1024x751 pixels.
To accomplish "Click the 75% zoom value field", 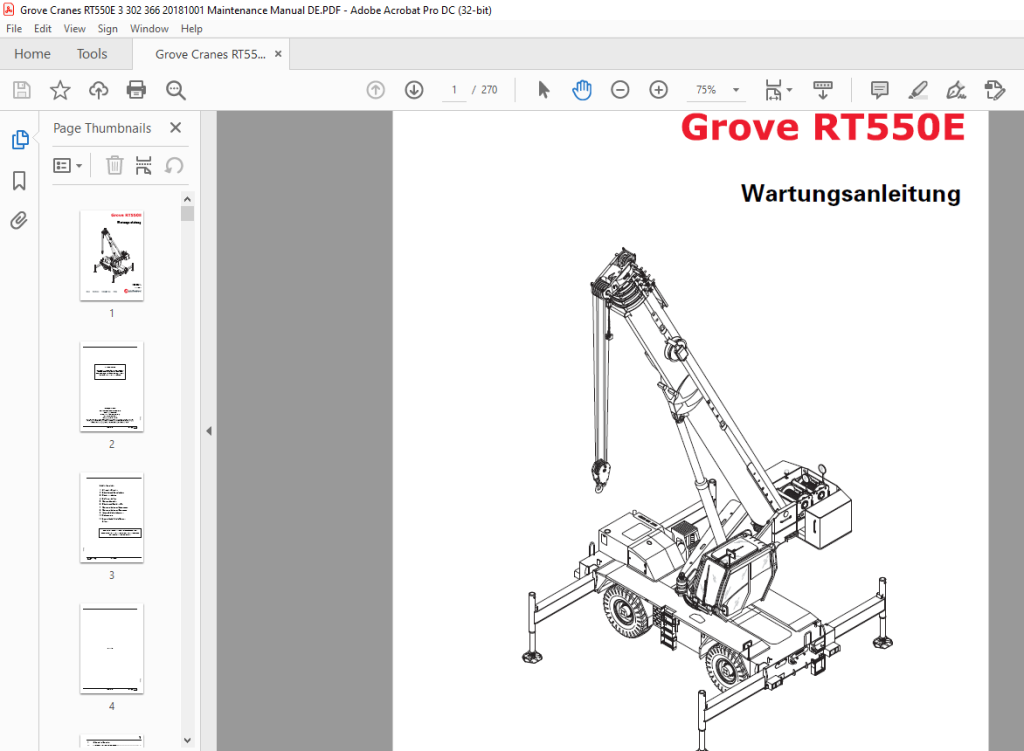I will click(x=706, y=90).
